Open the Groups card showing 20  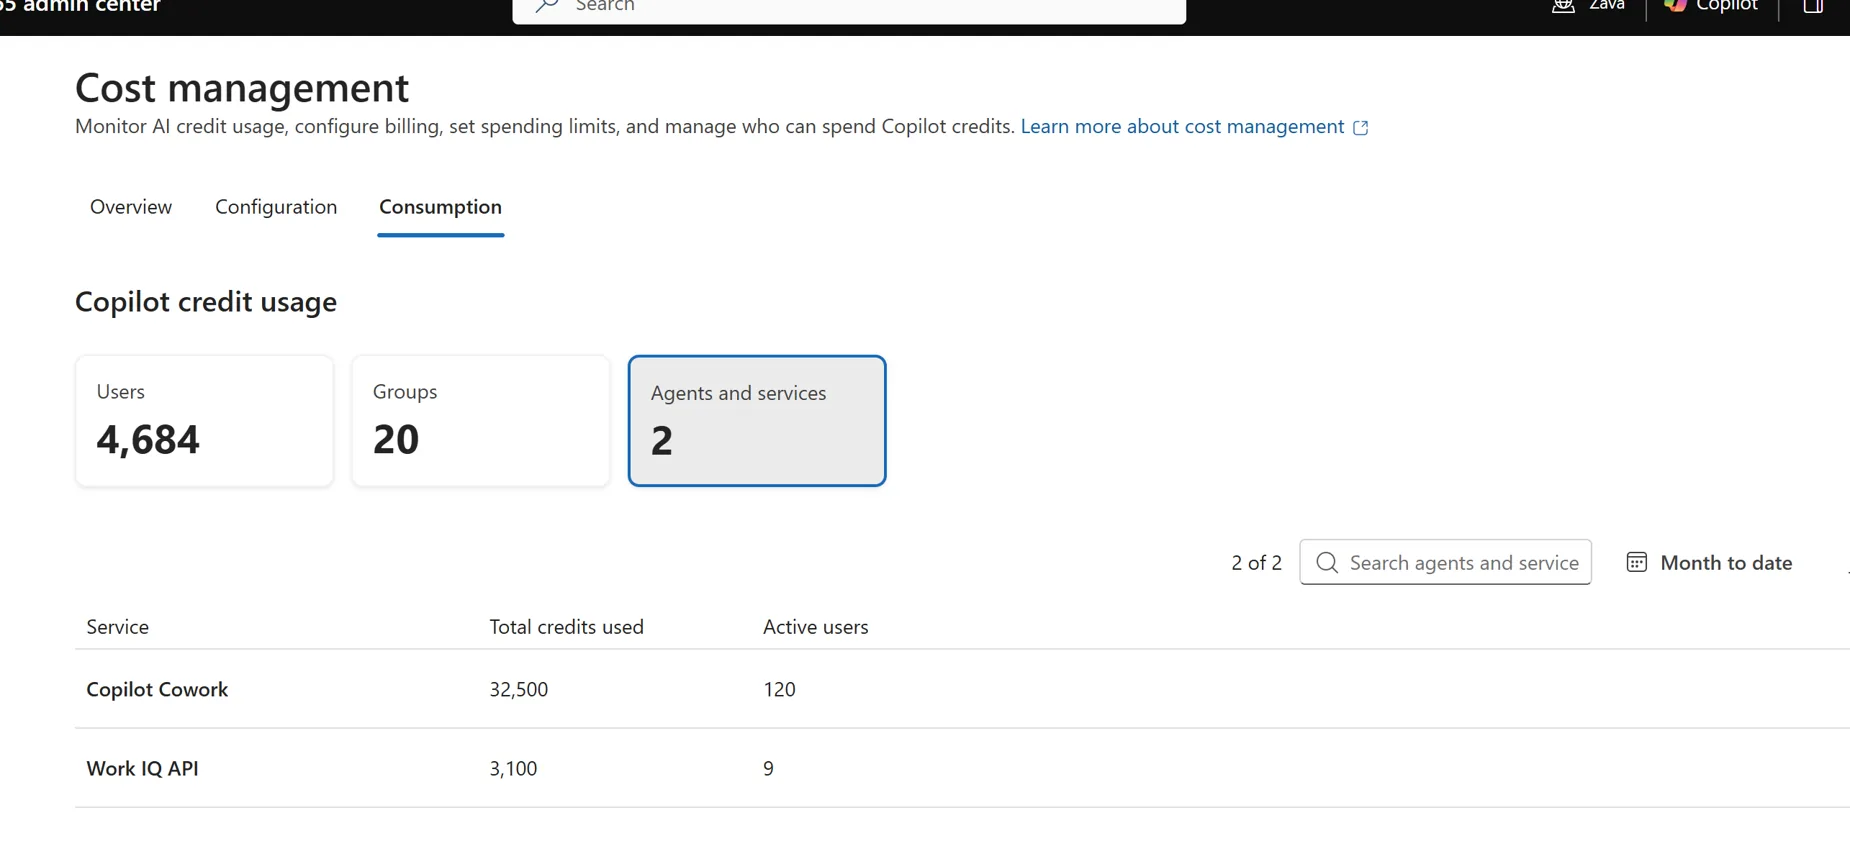480,421
